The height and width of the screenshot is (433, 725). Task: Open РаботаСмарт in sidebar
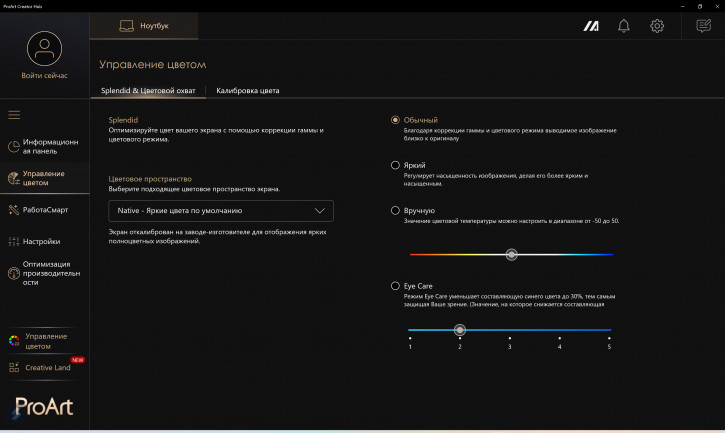pyautogui.click(x=44, y=210)
